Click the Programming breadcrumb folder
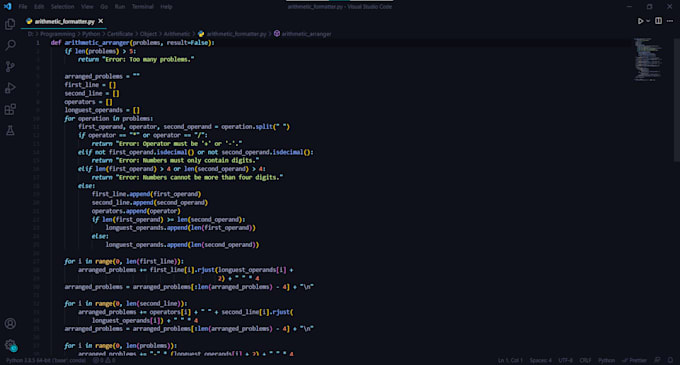This screenshot has width=680, height=365. [x=58, y=34]
